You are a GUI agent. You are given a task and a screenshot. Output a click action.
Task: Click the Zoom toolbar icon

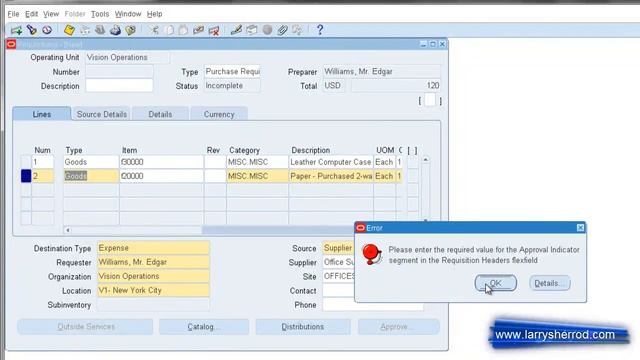tap(252, 30)
